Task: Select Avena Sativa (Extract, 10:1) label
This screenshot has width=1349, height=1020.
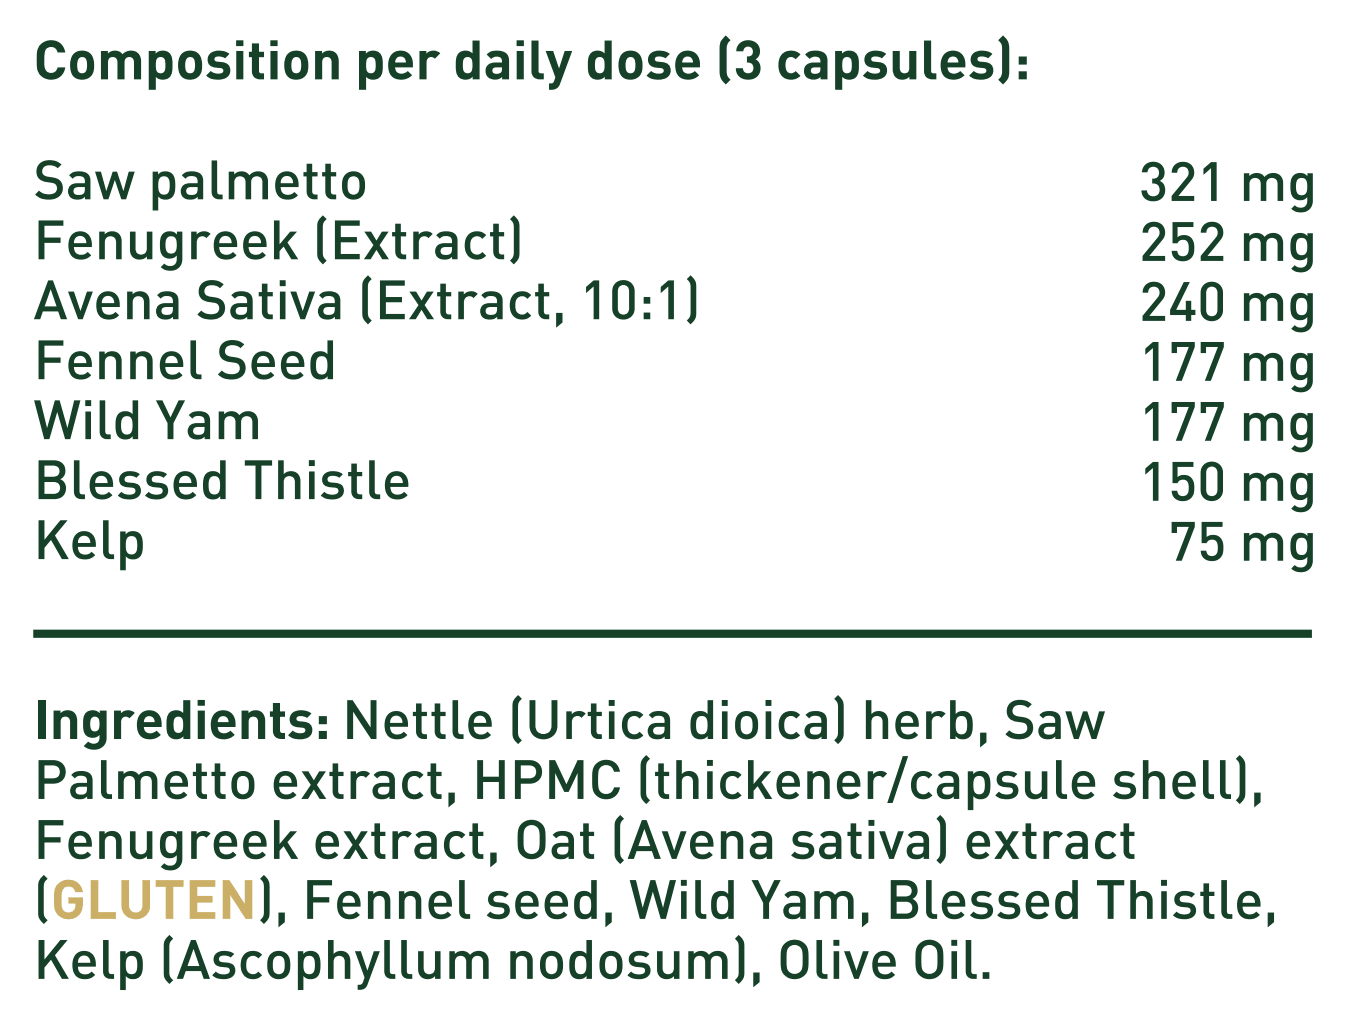Action: (x=366, y=302)
